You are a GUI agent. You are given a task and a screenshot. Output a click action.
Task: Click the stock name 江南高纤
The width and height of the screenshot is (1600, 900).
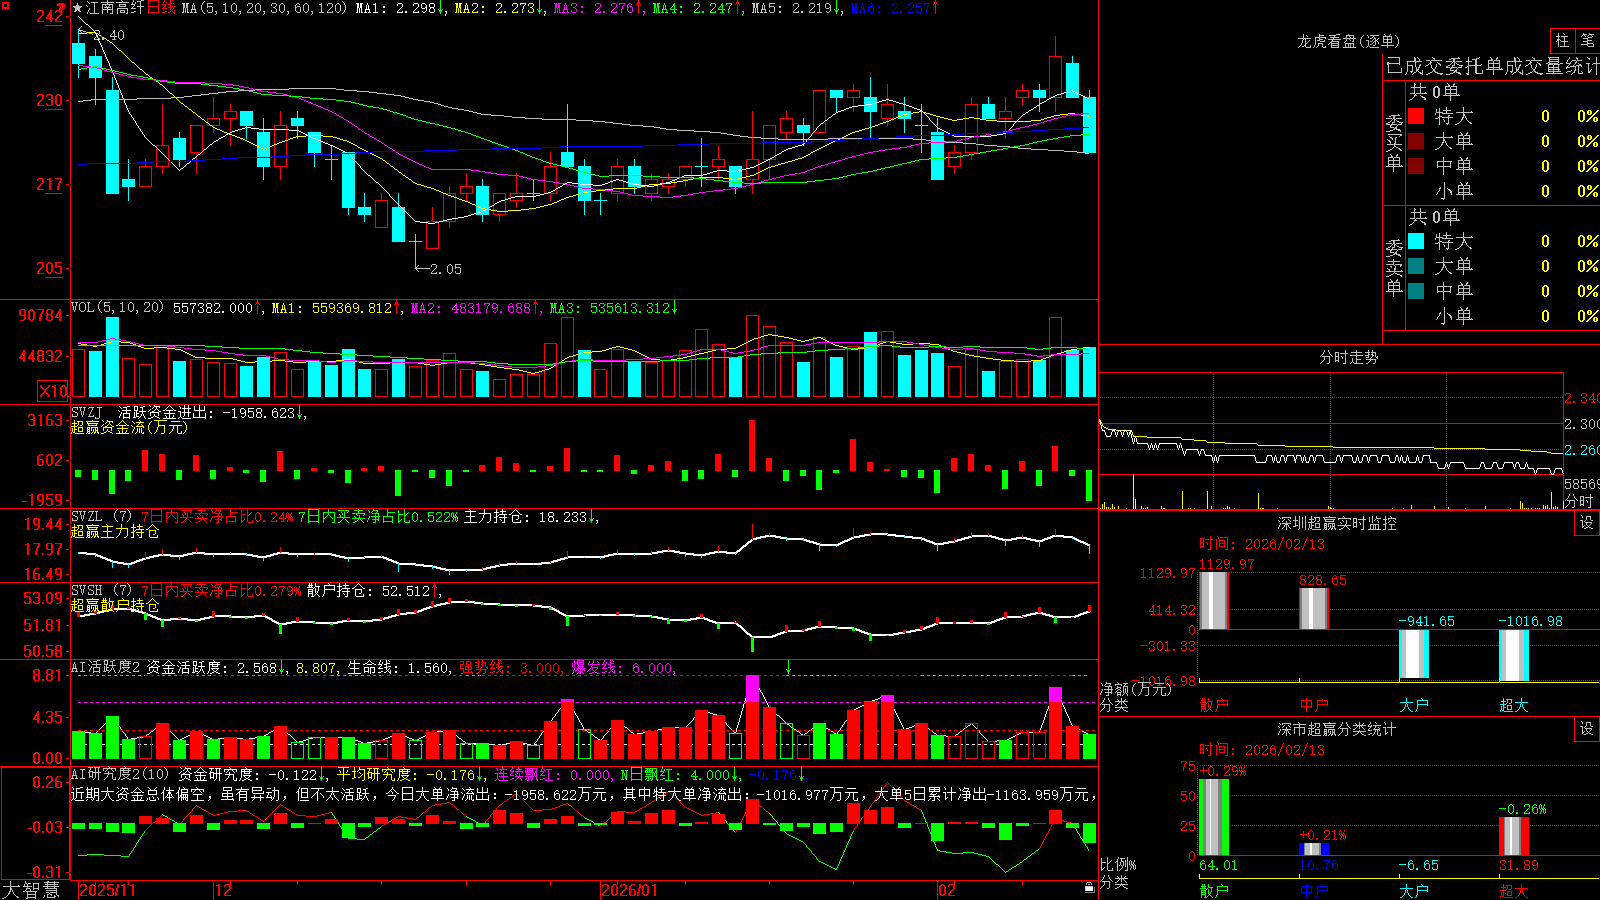coord(115,8)
